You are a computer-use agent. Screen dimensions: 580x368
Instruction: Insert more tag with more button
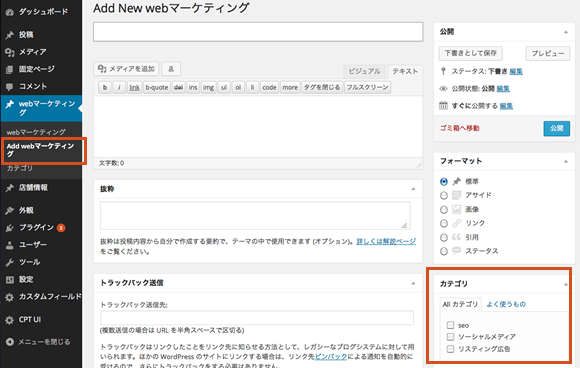click(x=290, y=88)
